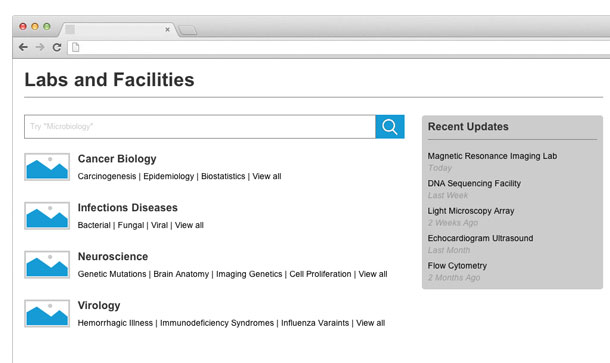Open the Influenza Varaints link

[315, 323]
